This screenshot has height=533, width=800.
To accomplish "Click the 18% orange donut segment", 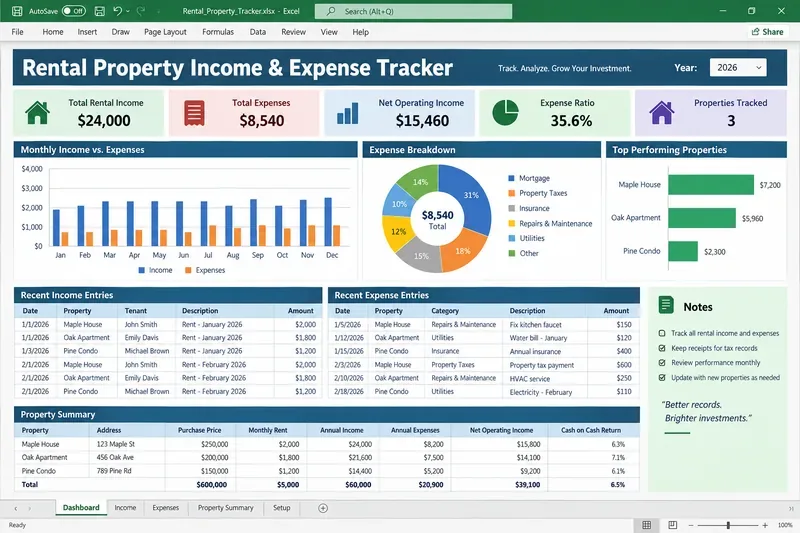I will (462, 251).
